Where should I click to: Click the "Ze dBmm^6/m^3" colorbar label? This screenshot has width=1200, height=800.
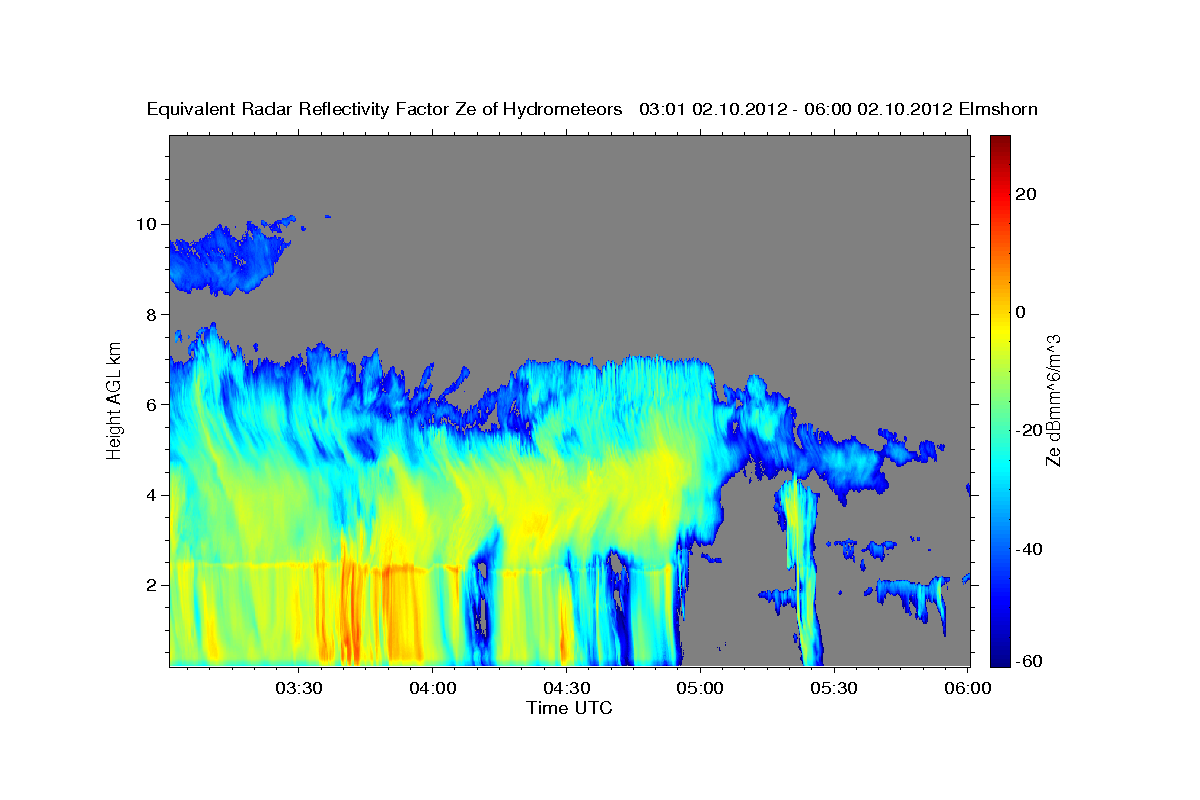(x=1053, y=400)
